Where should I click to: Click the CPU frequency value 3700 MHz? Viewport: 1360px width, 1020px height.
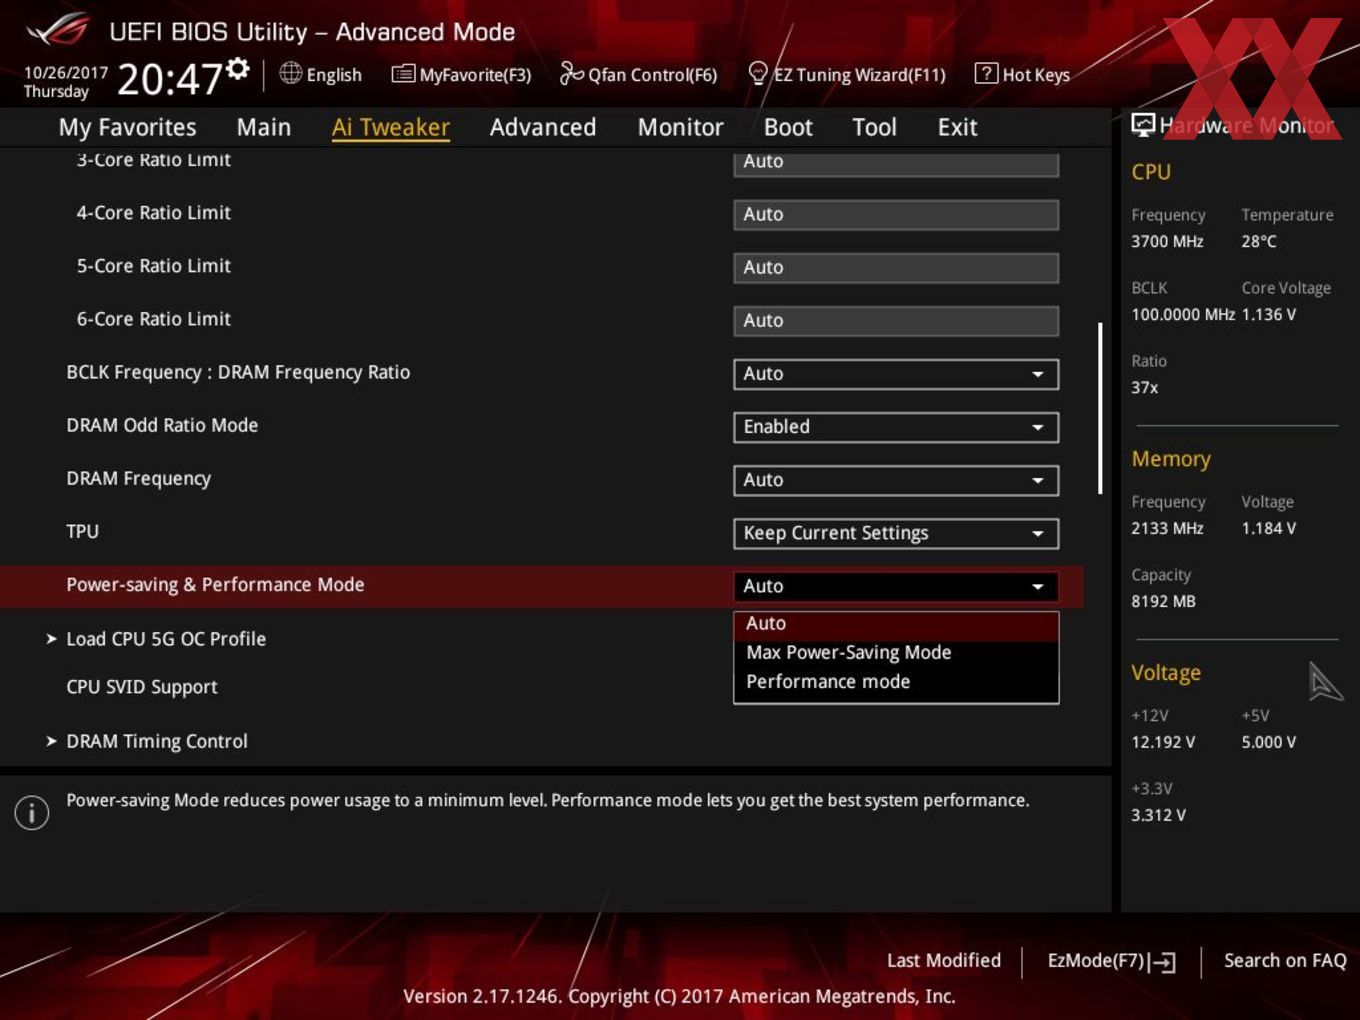(x=1167, y=242)
